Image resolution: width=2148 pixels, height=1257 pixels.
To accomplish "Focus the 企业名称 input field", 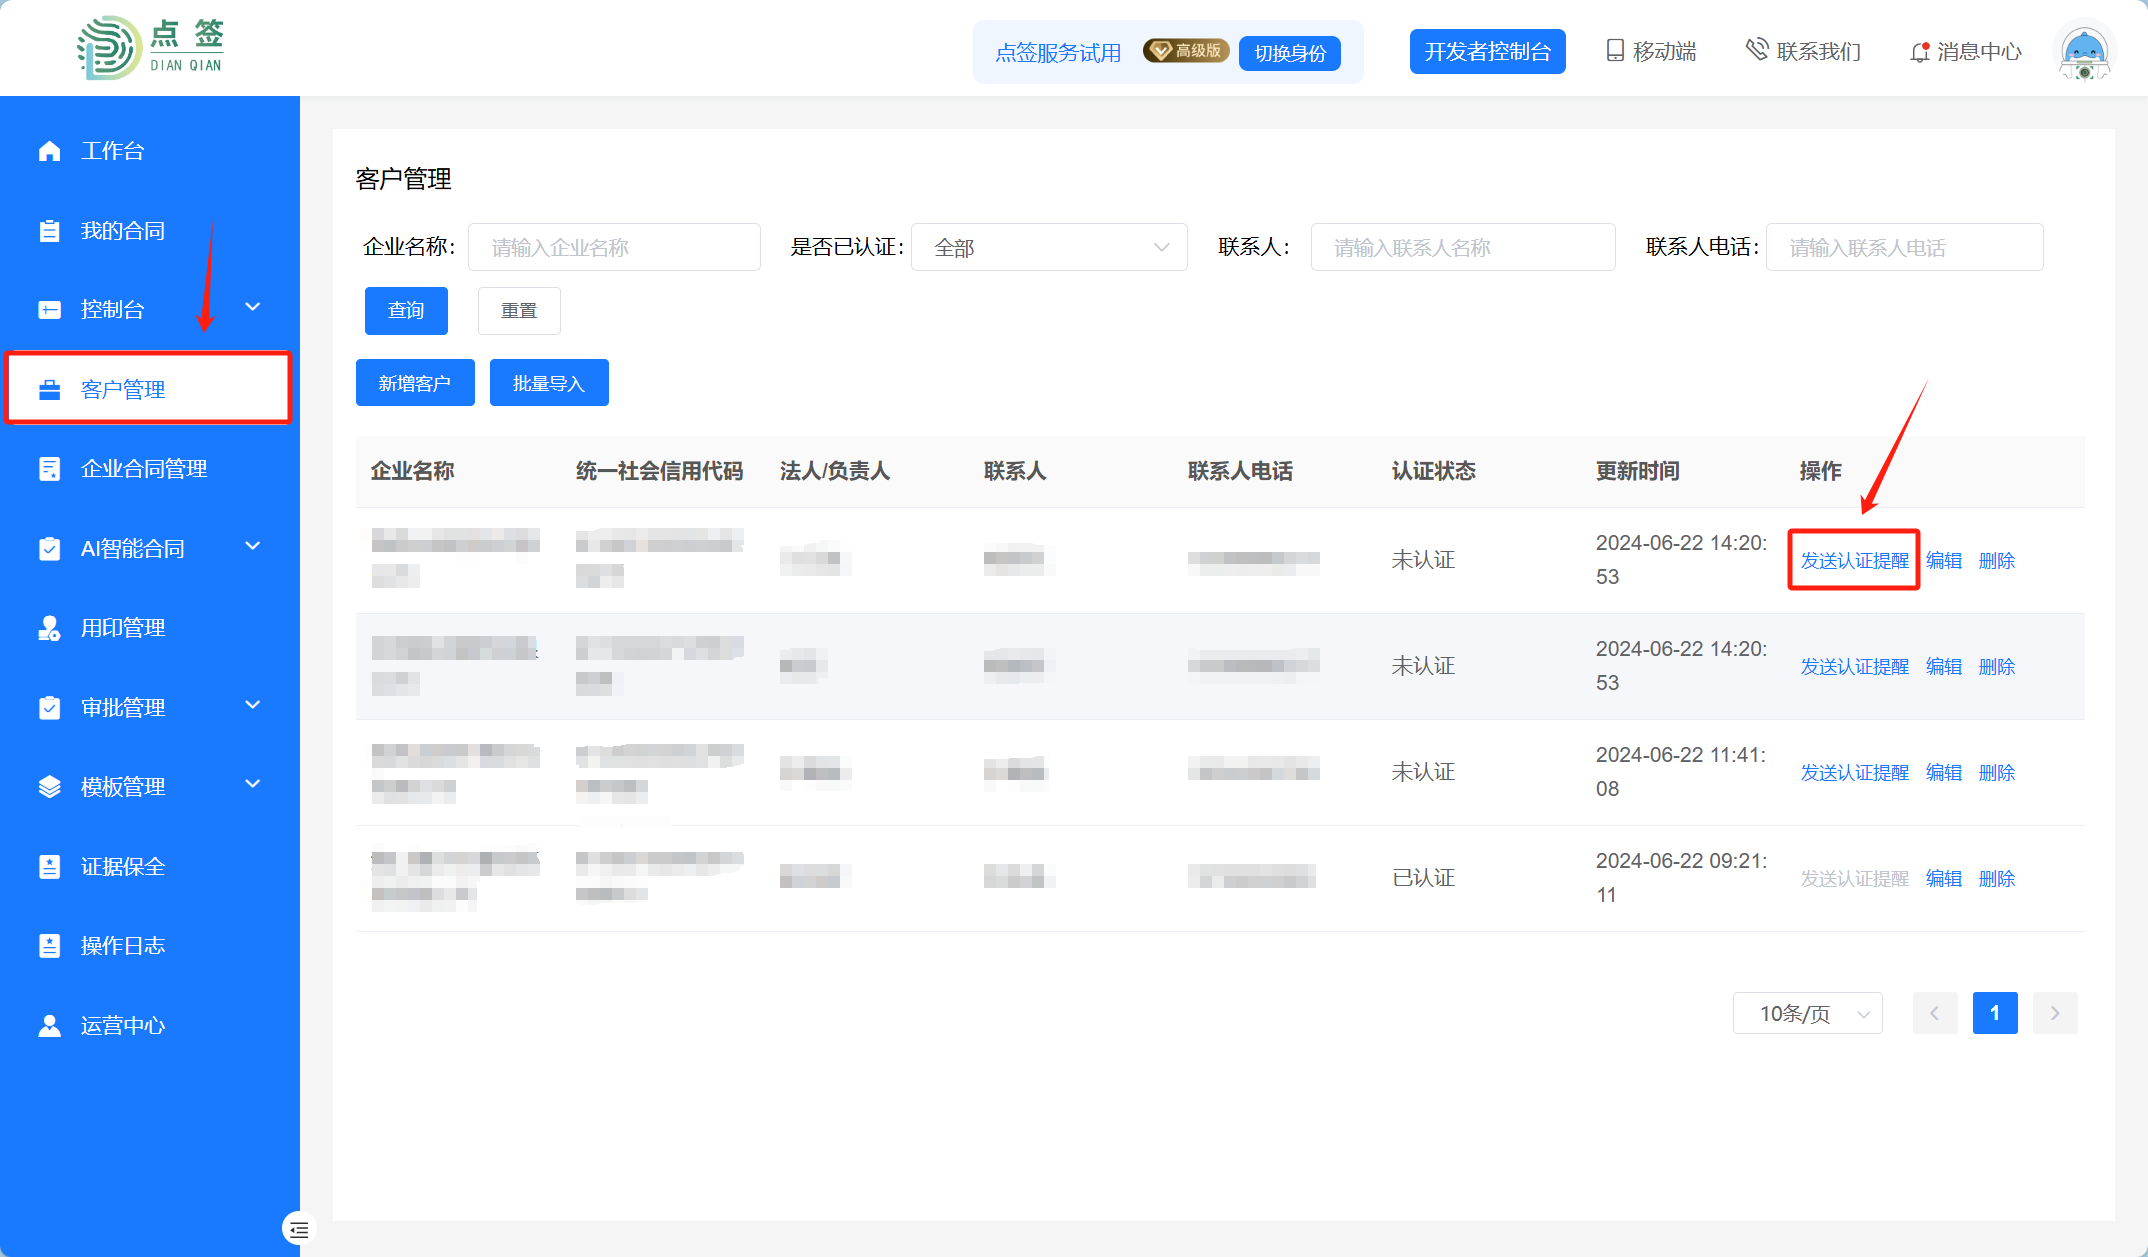I will click(614, 247).
